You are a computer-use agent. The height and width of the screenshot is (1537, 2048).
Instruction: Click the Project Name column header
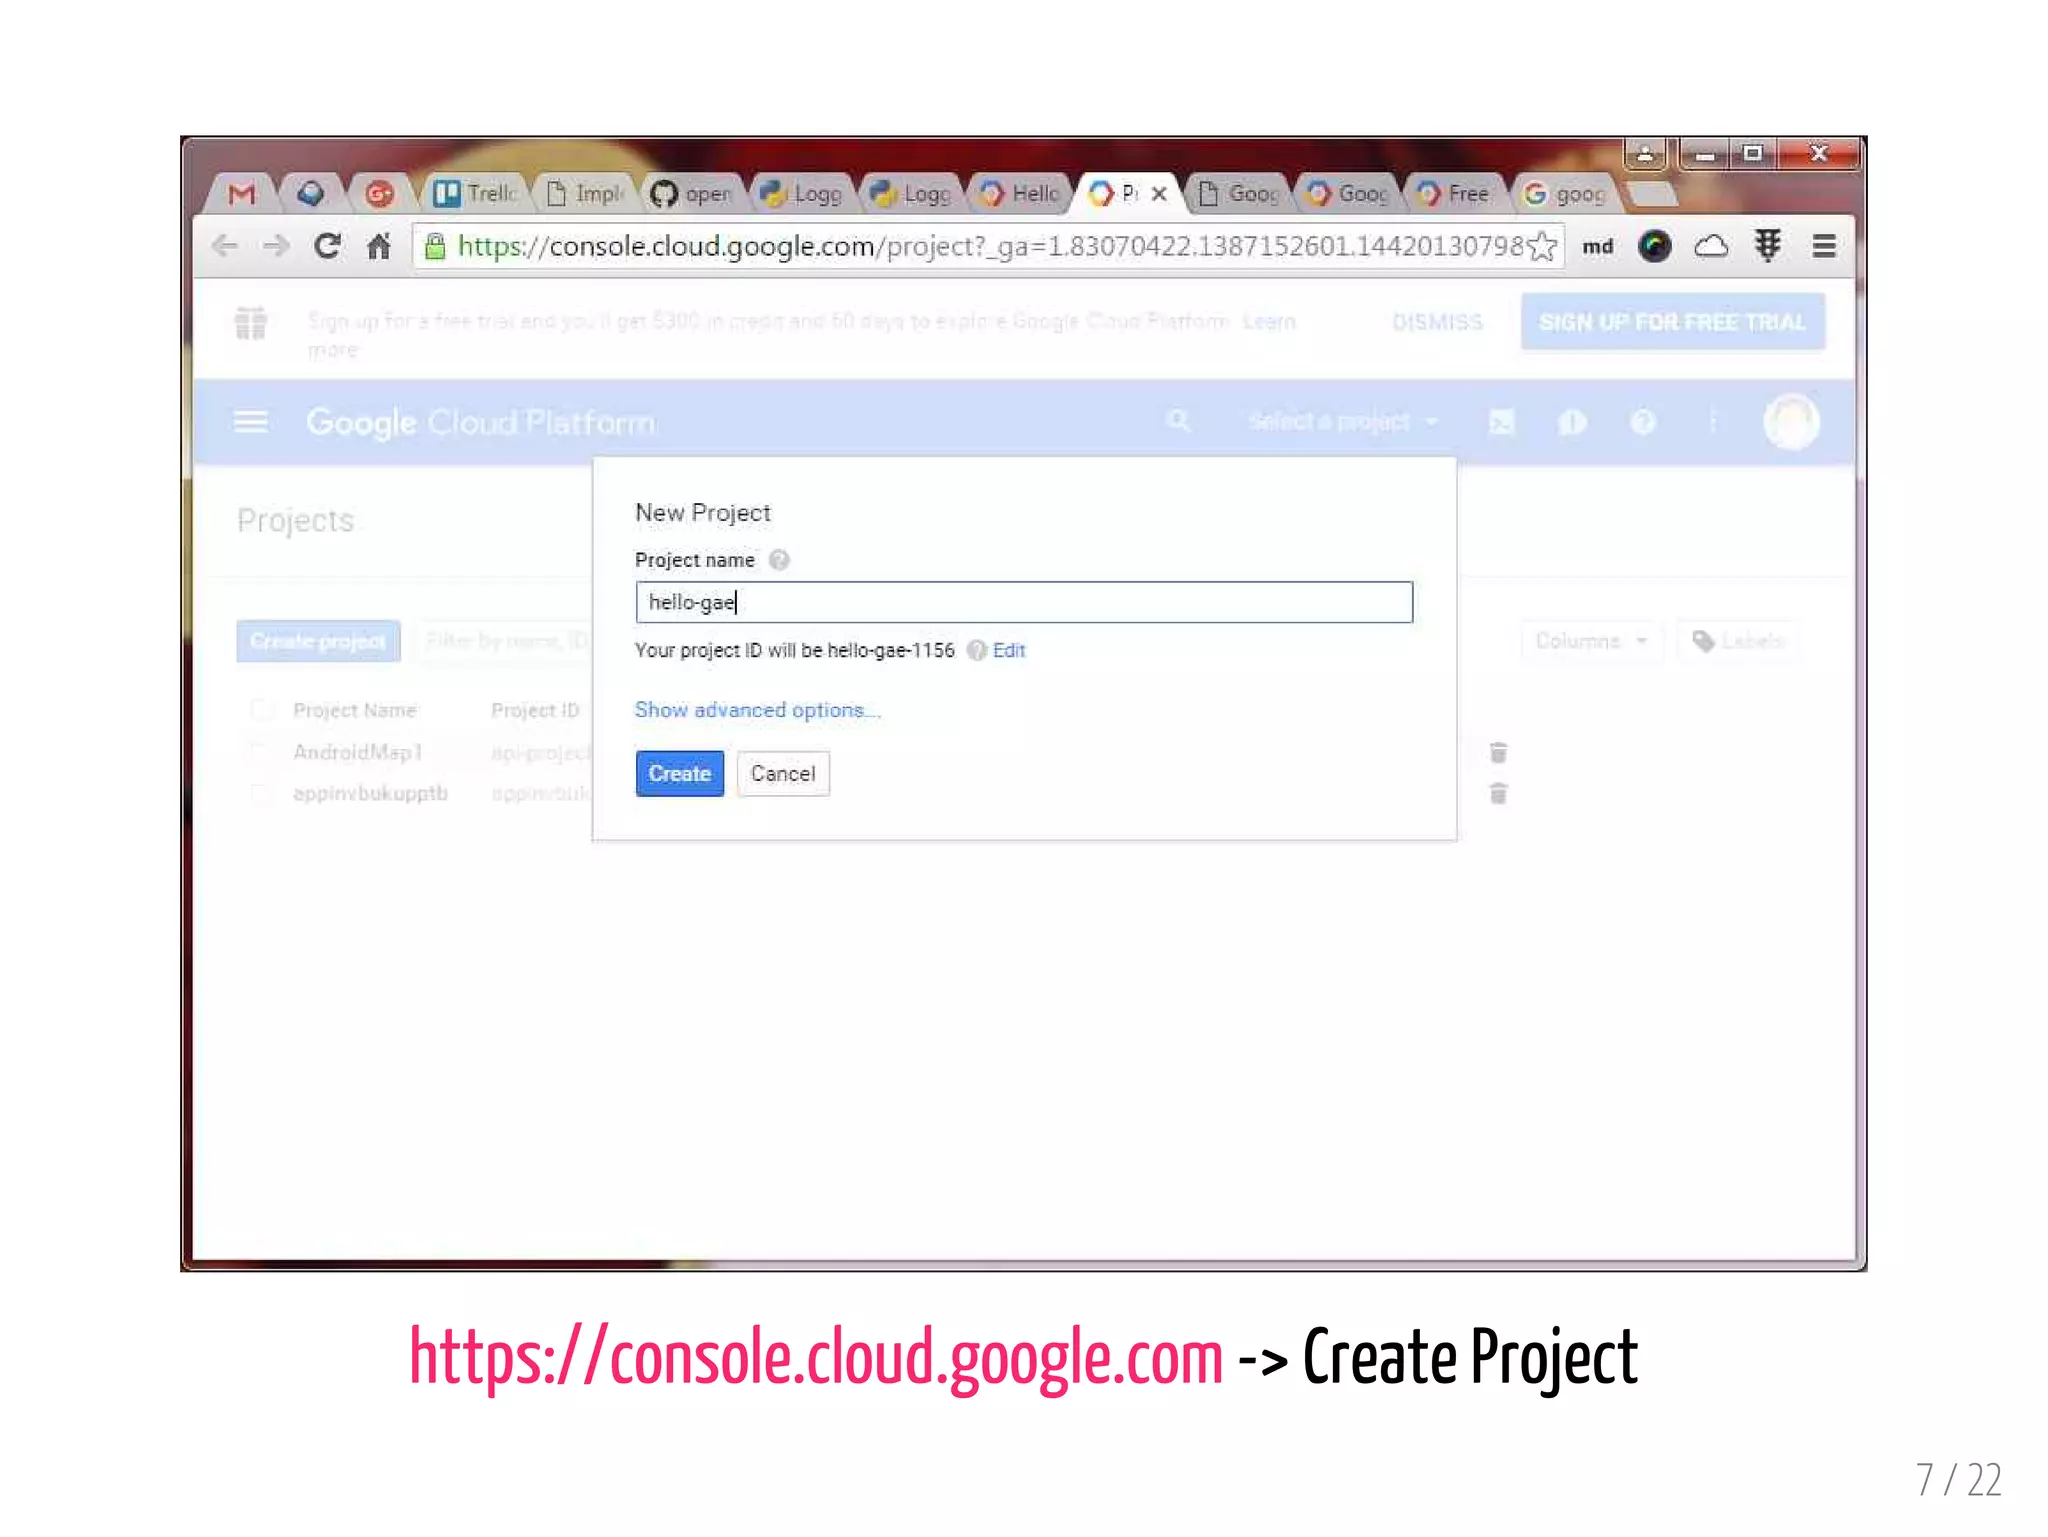click(354, 710)
